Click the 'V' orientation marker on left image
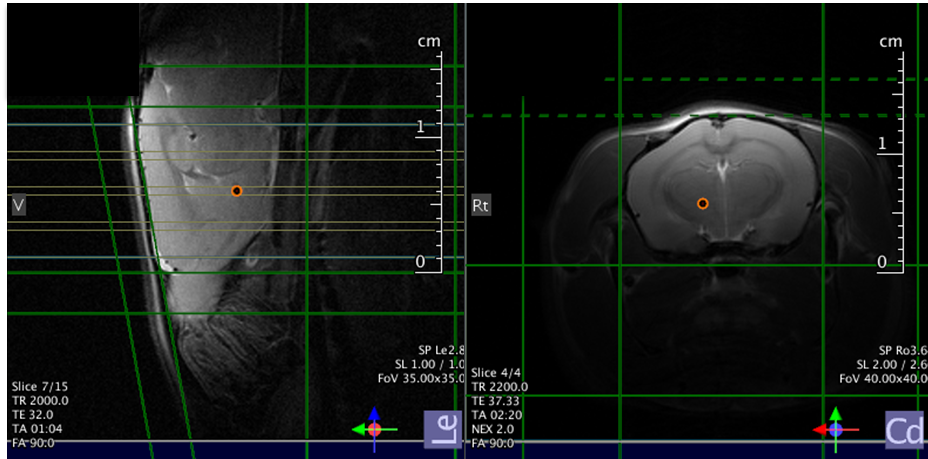928x459 pixels. [17, 205]
